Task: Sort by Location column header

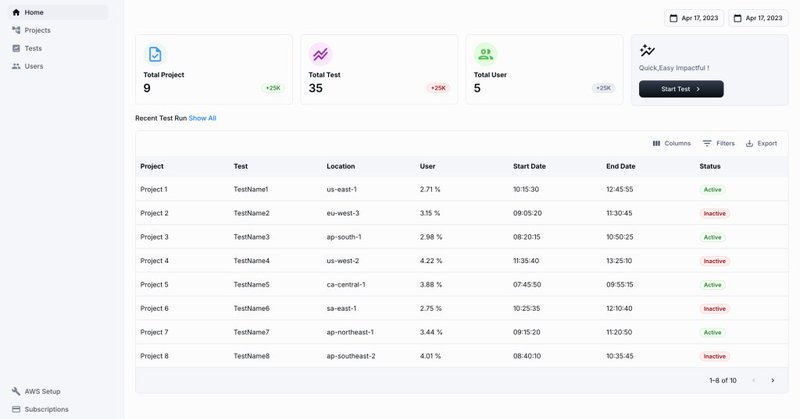Action: click(x=341, y=166)
